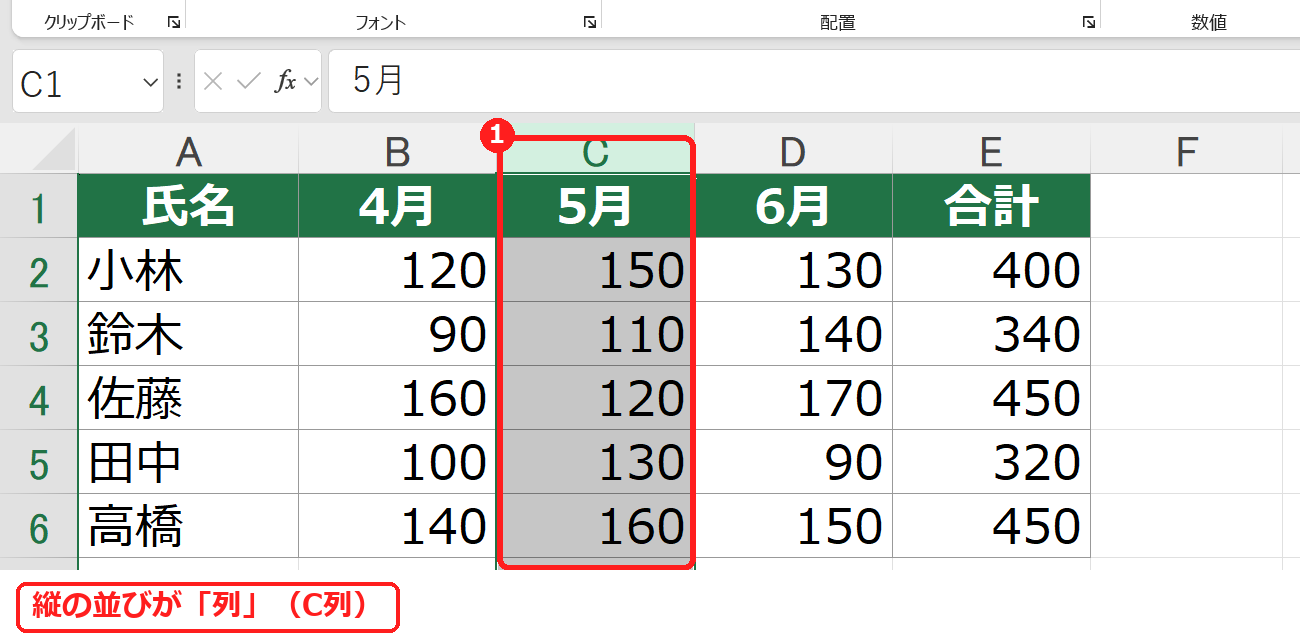Image resolution: width=1300 pixels, height=640 pixels.
Task: Click 佐藤's 4月 value 160
Action: [397, 398]
